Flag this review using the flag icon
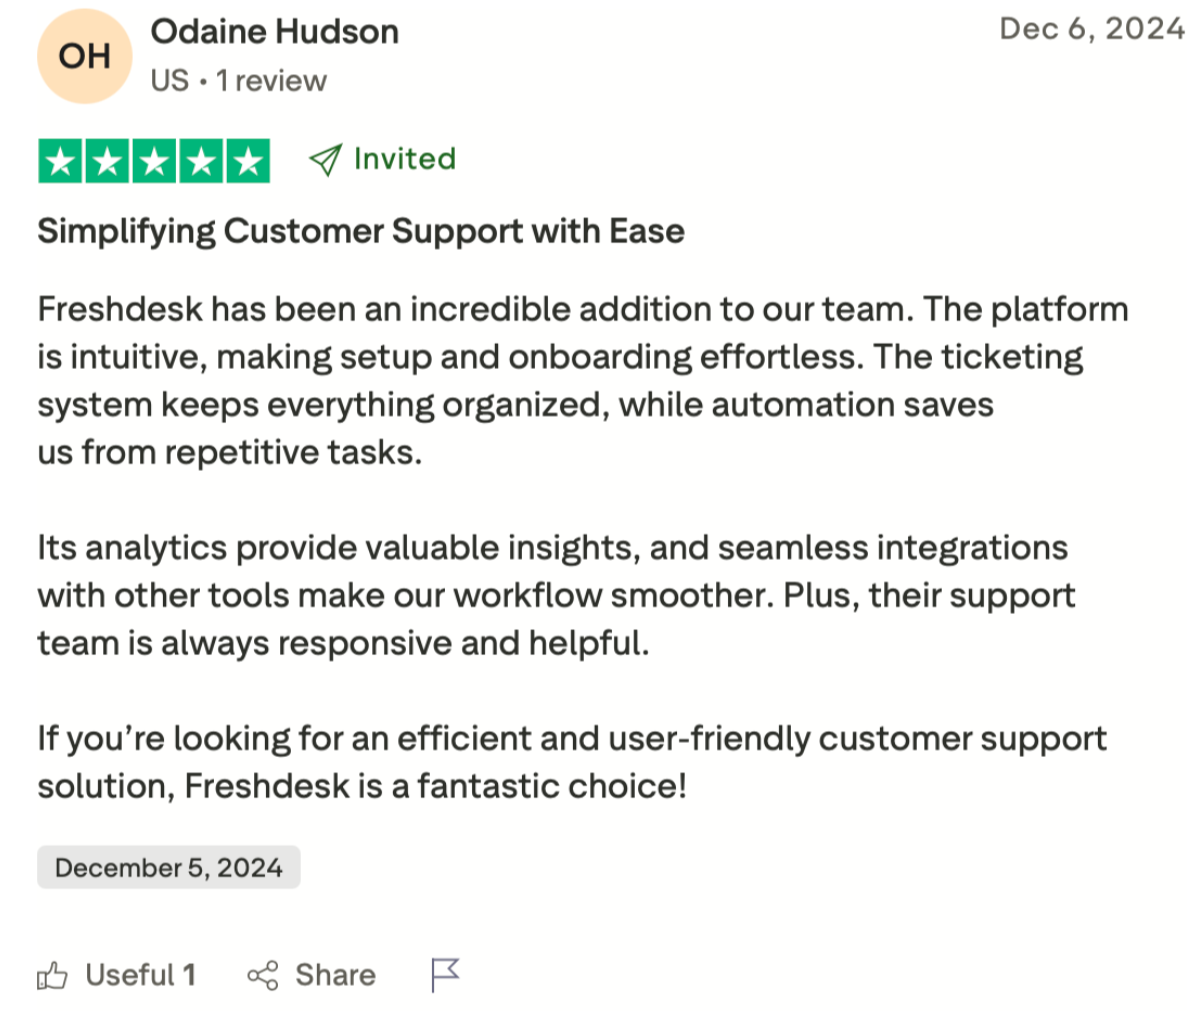 [x=444, y=974]
